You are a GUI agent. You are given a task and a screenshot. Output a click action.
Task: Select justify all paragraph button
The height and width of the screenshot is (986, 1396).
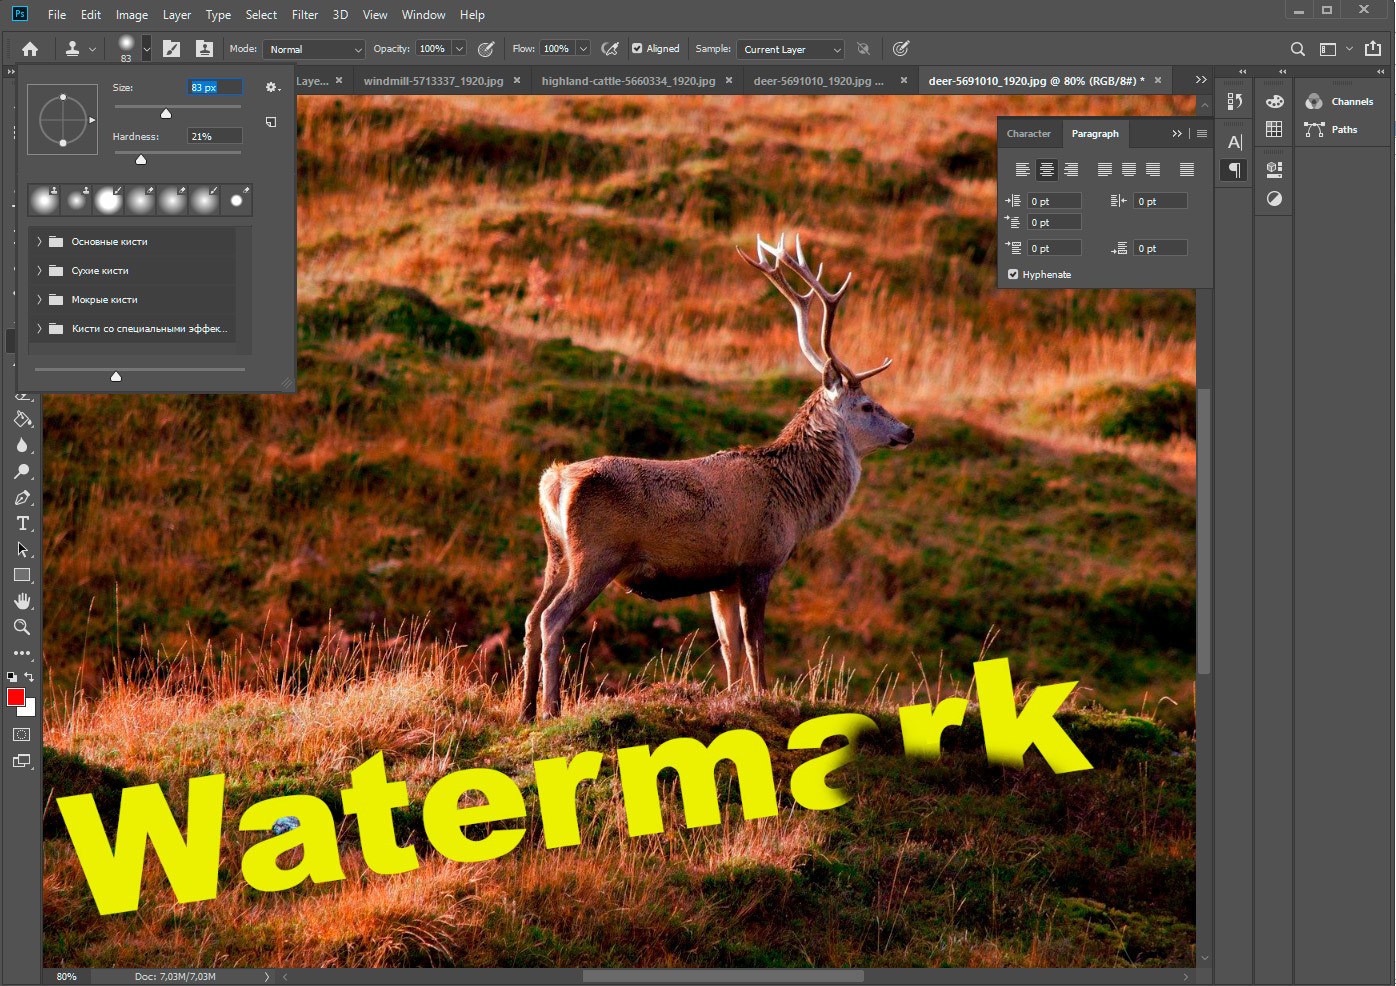tap(1187, 170)
